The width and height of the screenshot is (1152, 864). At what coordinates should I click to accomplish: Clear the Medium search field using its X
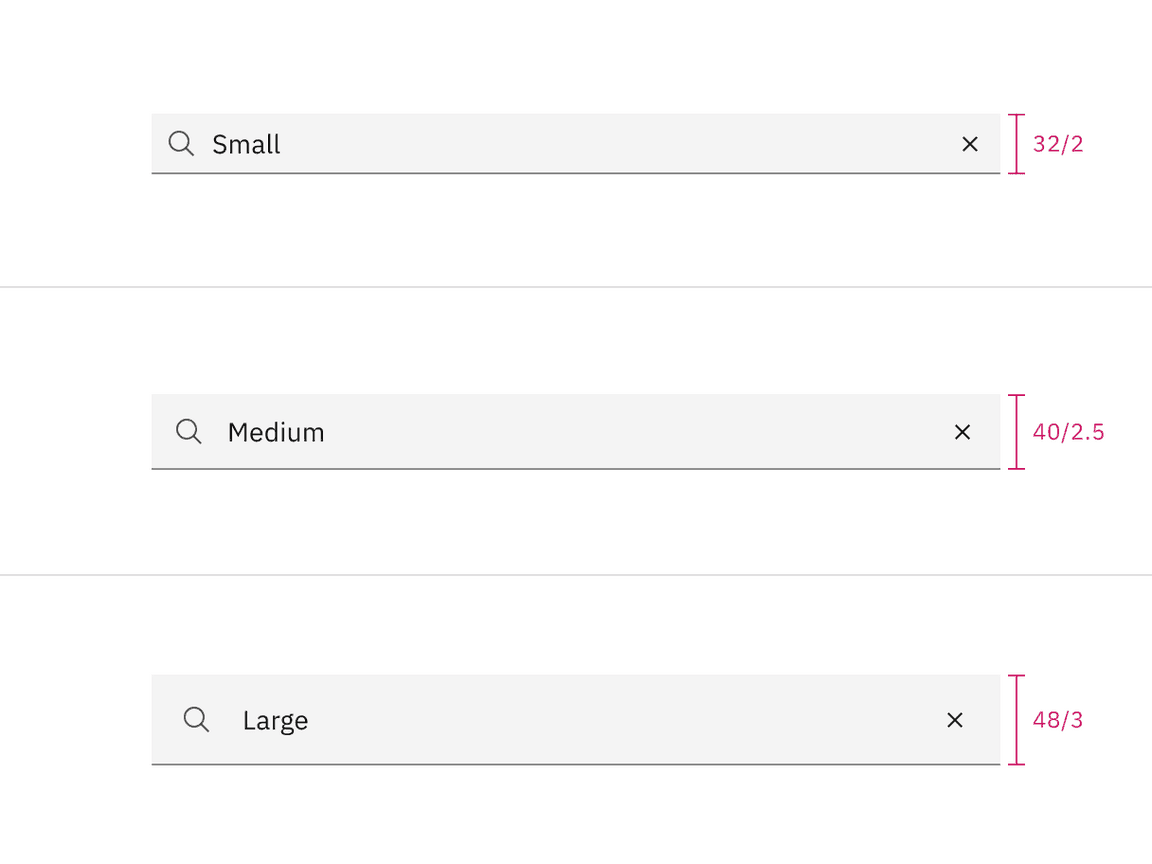click(x=962, y=432)
